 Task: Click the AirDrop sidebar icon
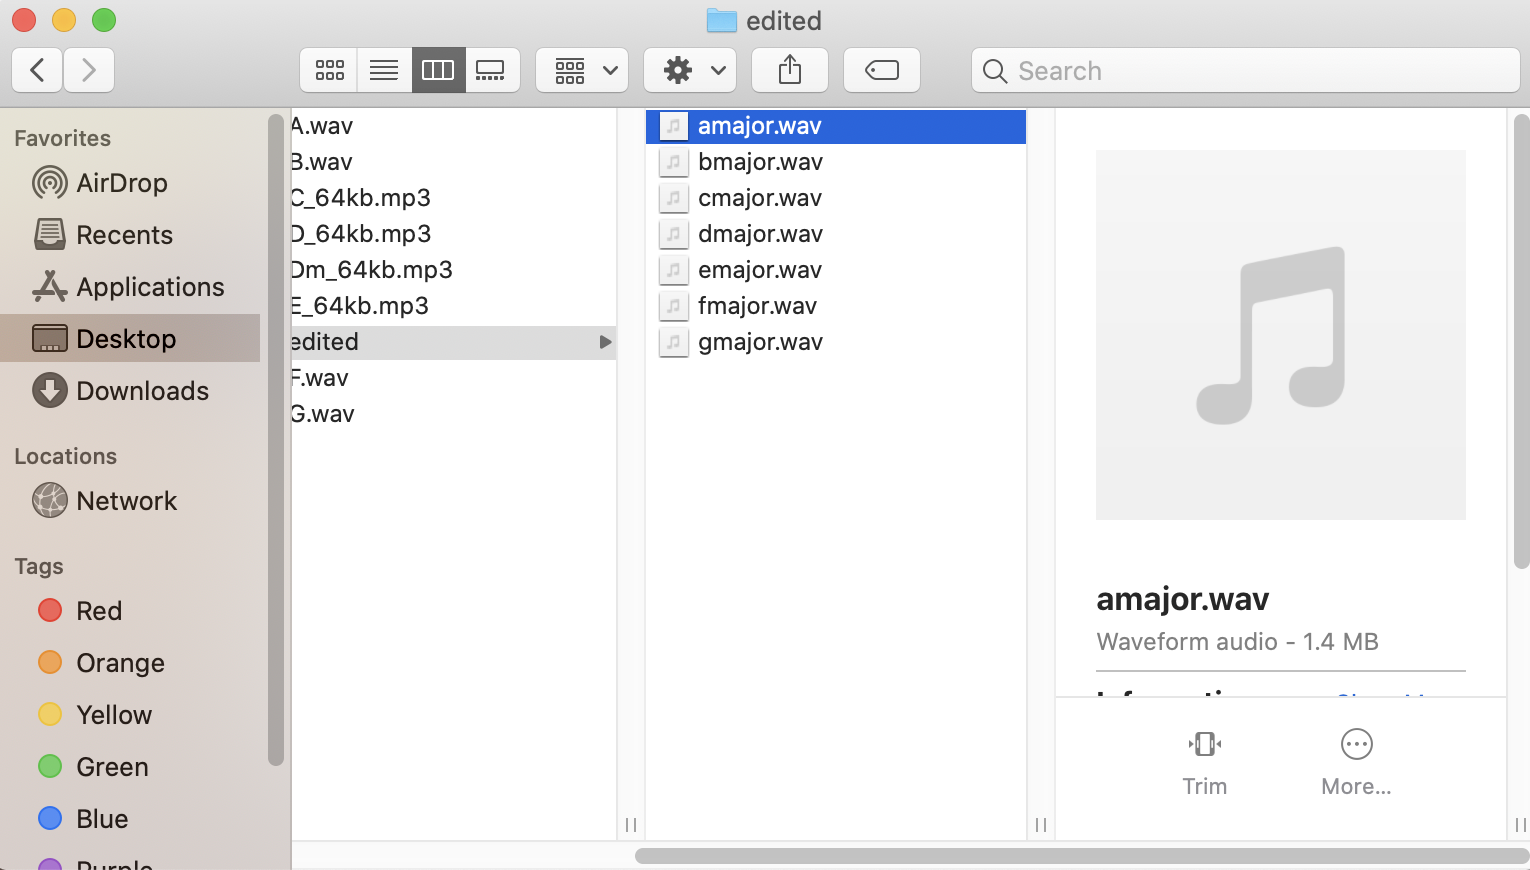50,183
